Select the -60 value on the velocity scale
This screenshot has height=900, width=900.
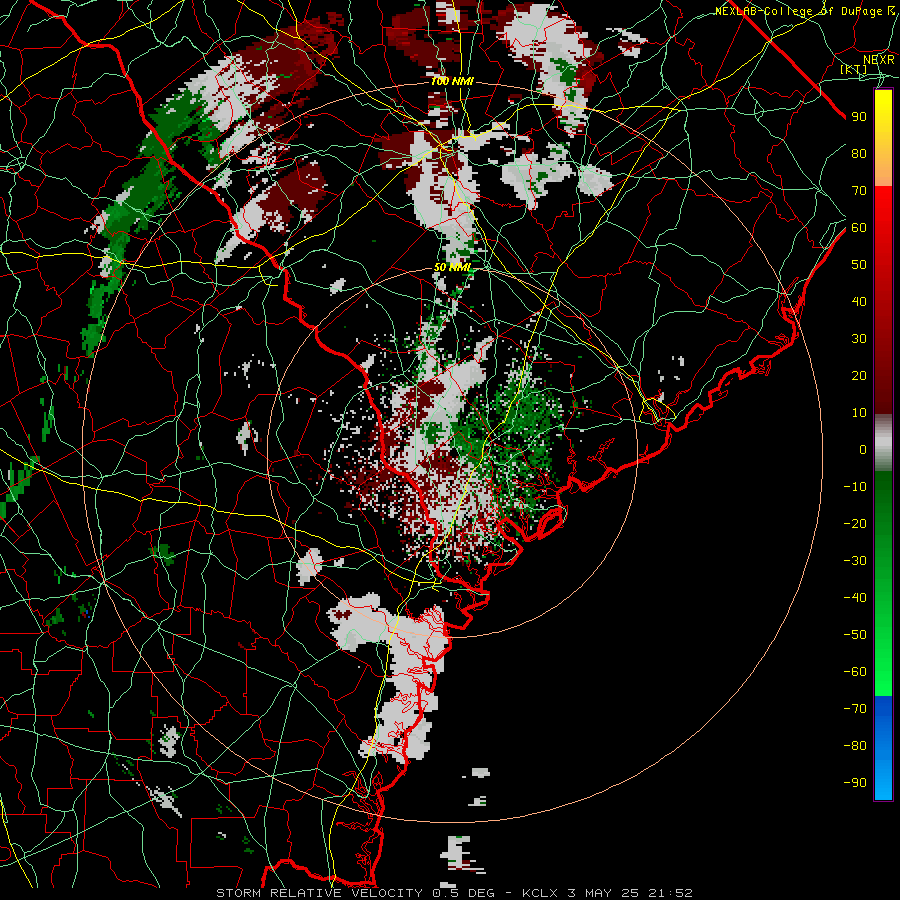click(x=855, y=672)
